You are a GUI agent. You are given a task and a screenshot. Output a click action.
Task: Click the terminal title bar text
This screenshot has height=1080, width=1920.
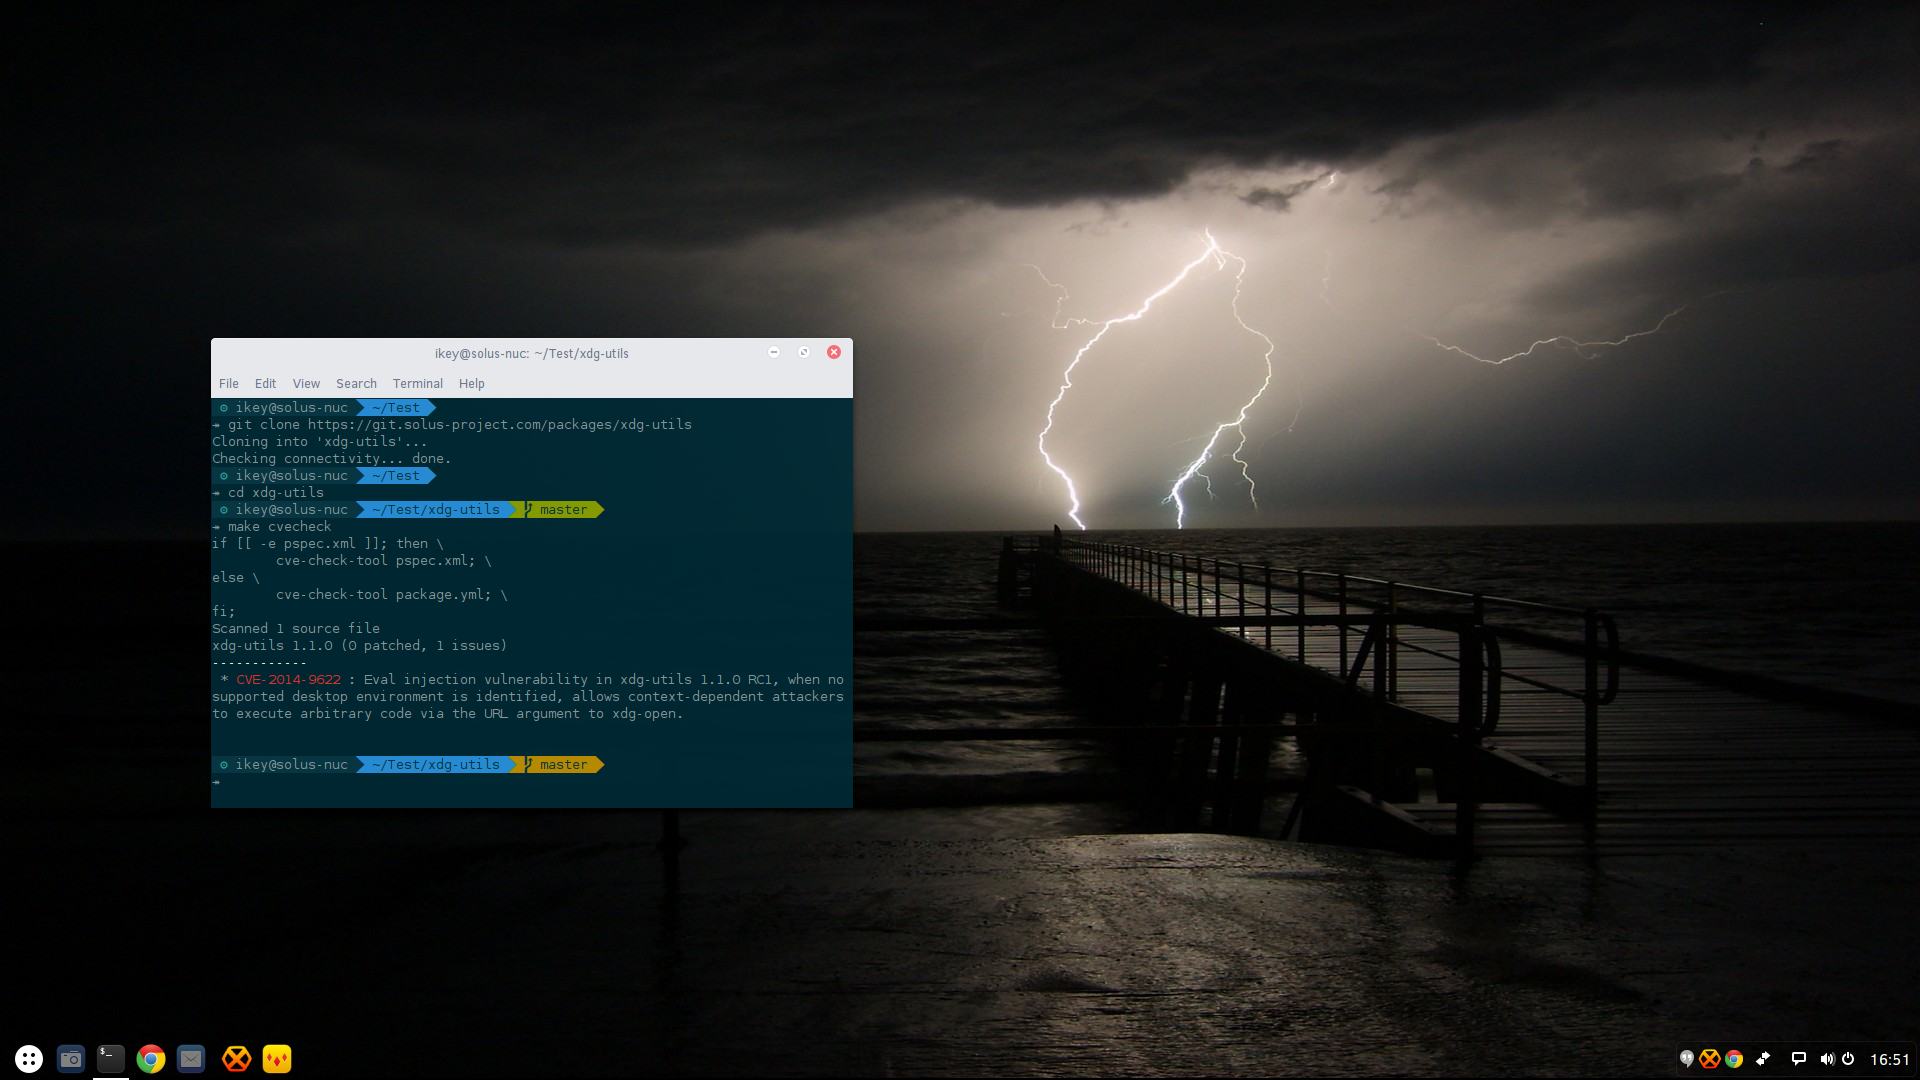(532, 353)
